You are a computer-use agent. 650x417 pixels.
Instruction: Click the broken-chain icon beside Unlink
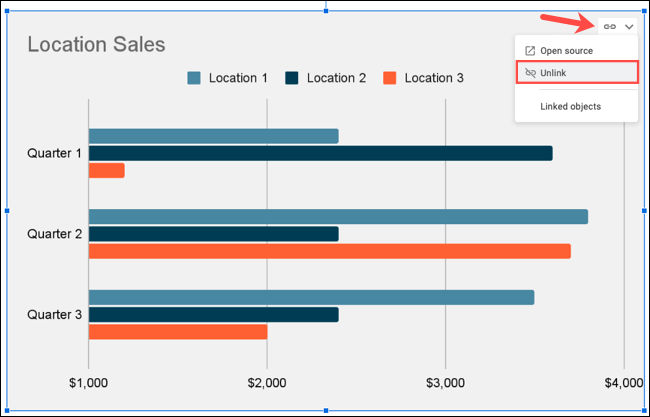point(530,73)
